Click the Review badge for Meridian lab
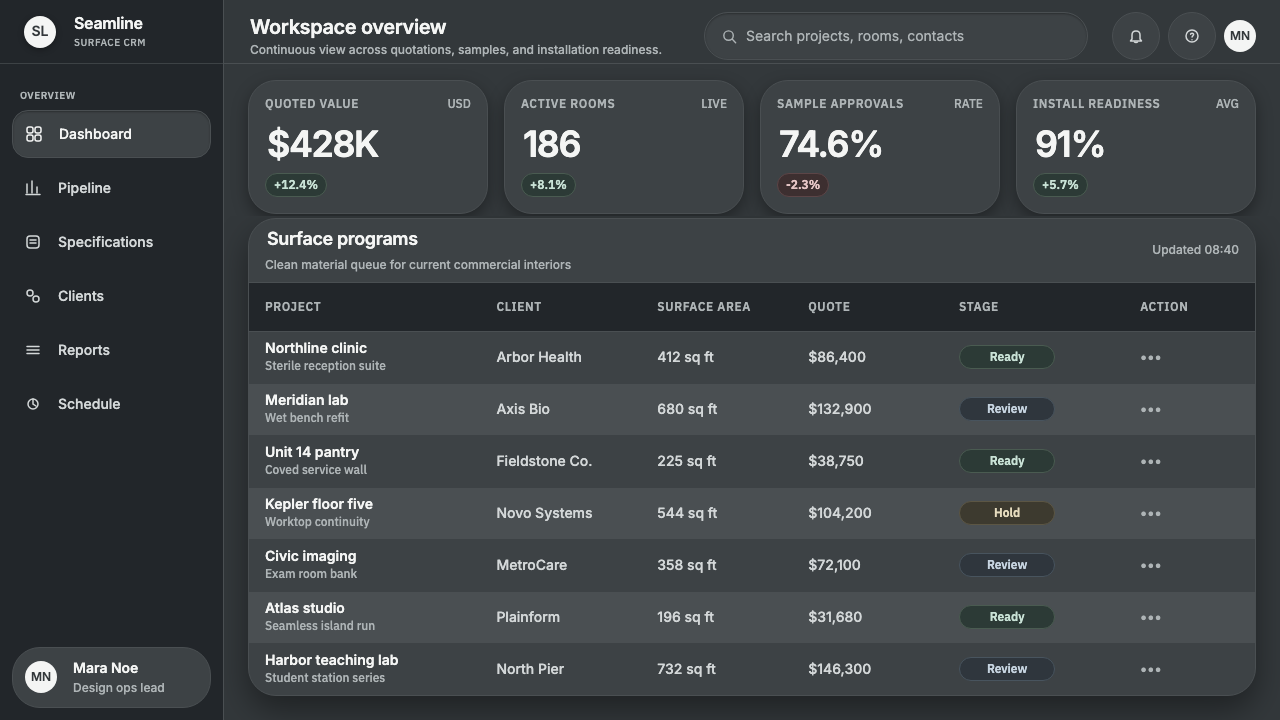The height and width of the screenshot is (720, 1280). 1007,409
